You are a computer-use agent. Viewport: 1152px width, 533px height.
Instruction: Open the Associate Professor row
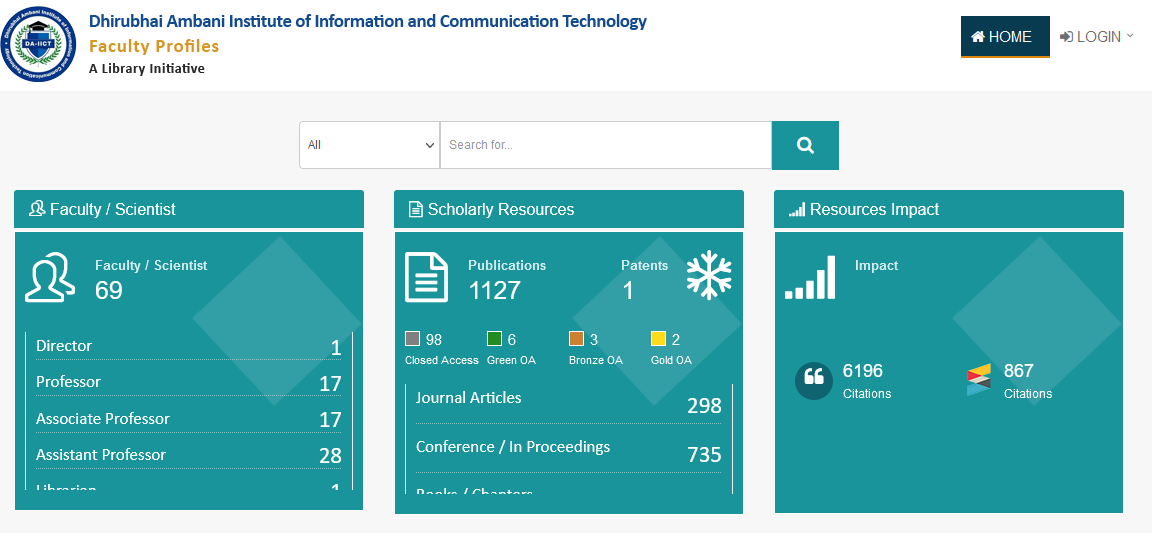pyautogui.click(x=189, y=419)
